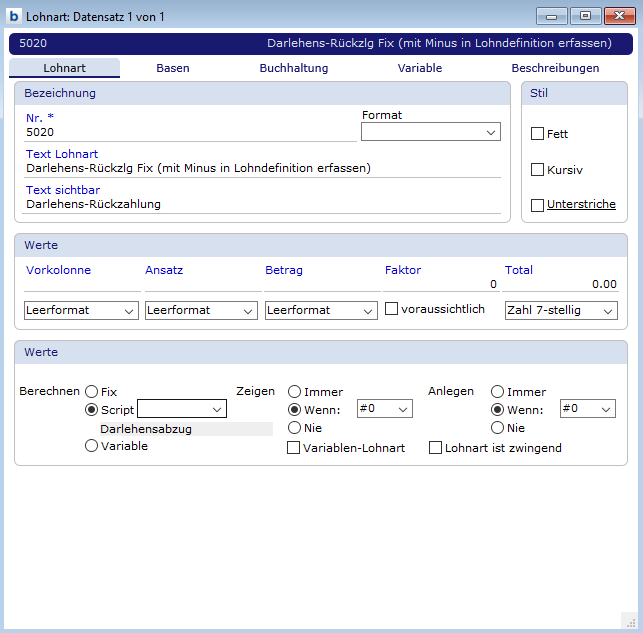Select the Fix radio button under Berechnen
The height and width of the screenshot is (633, 643).
(92, 392)
